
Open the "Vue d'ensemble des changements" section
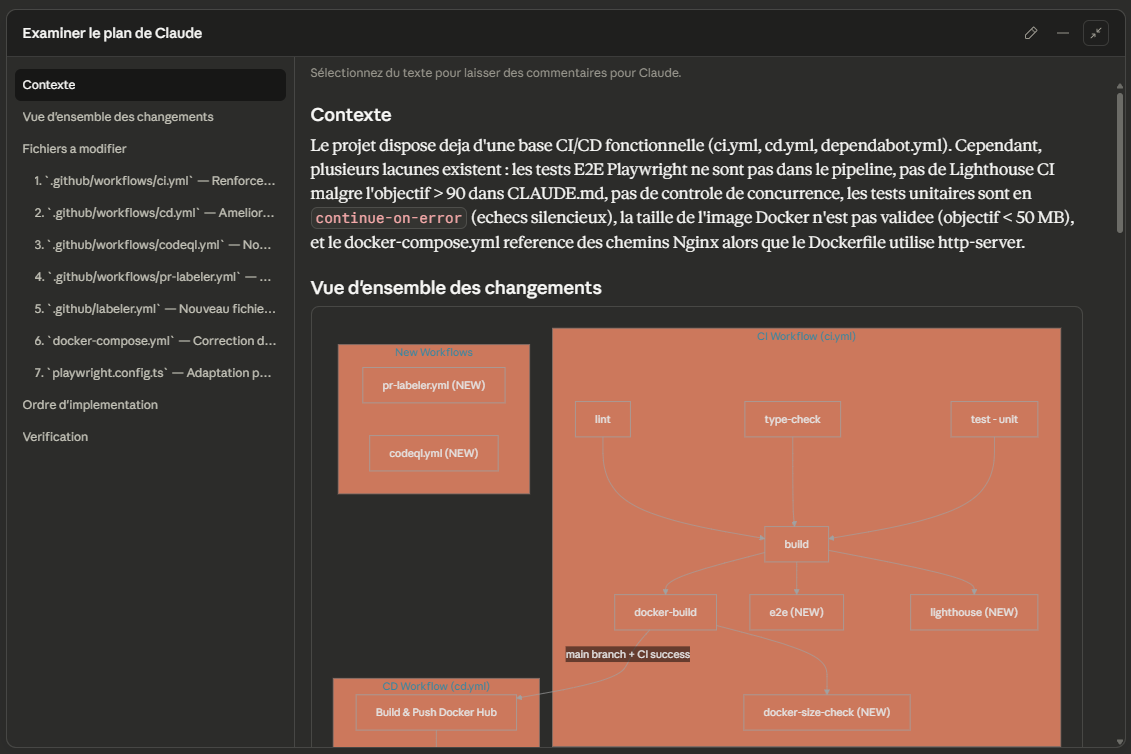[x=117, y=116]
